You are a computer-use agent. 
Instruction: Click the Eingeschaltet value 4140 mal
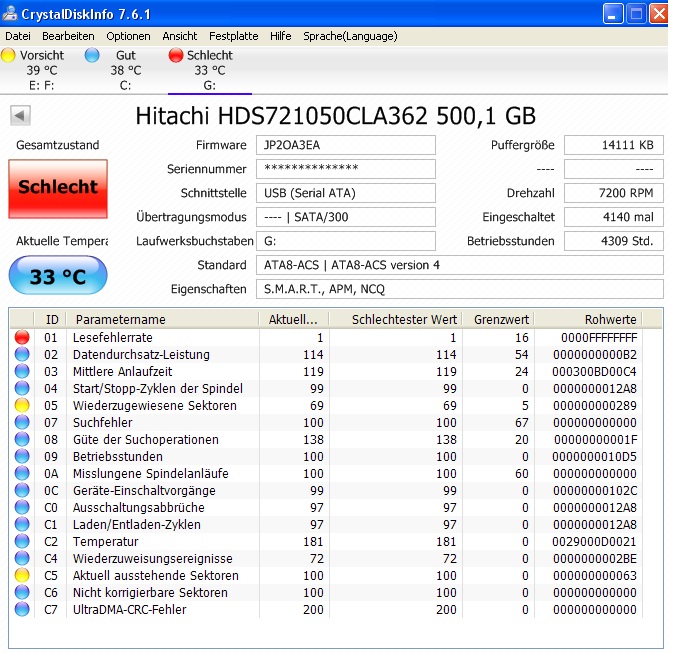[x=614, y=217]
